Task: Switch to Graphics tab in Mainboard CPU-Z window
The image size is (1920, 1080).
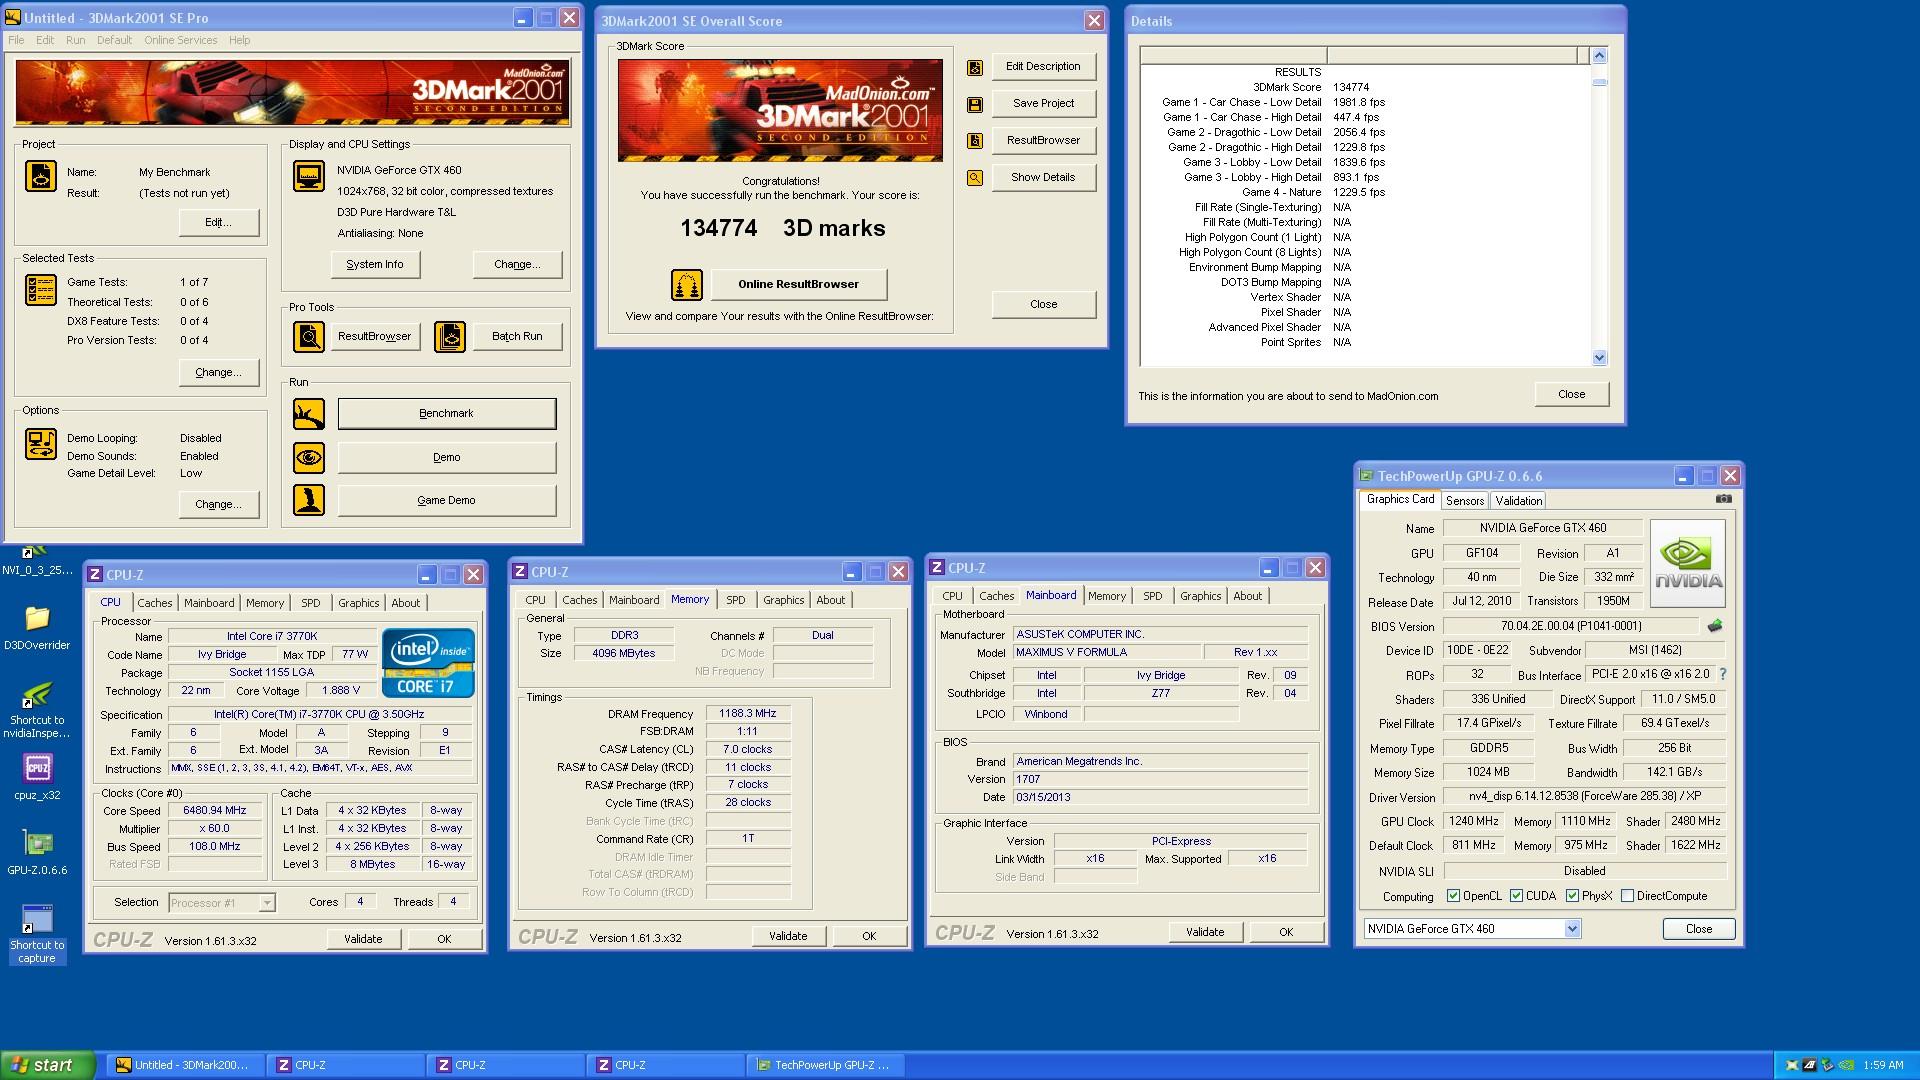Action: click(1200, 596)
